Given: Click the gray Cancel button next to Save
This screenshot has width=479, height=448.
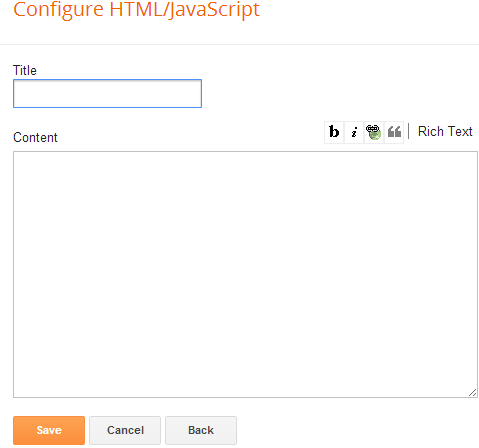Looking at the screenshot, I should [125, 430].
